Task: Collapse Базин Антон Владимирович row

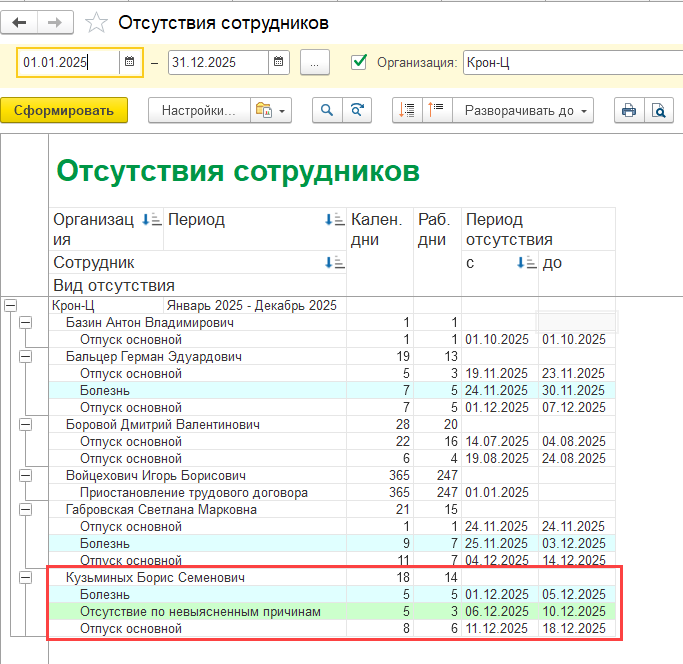Action: click(25, 323)
